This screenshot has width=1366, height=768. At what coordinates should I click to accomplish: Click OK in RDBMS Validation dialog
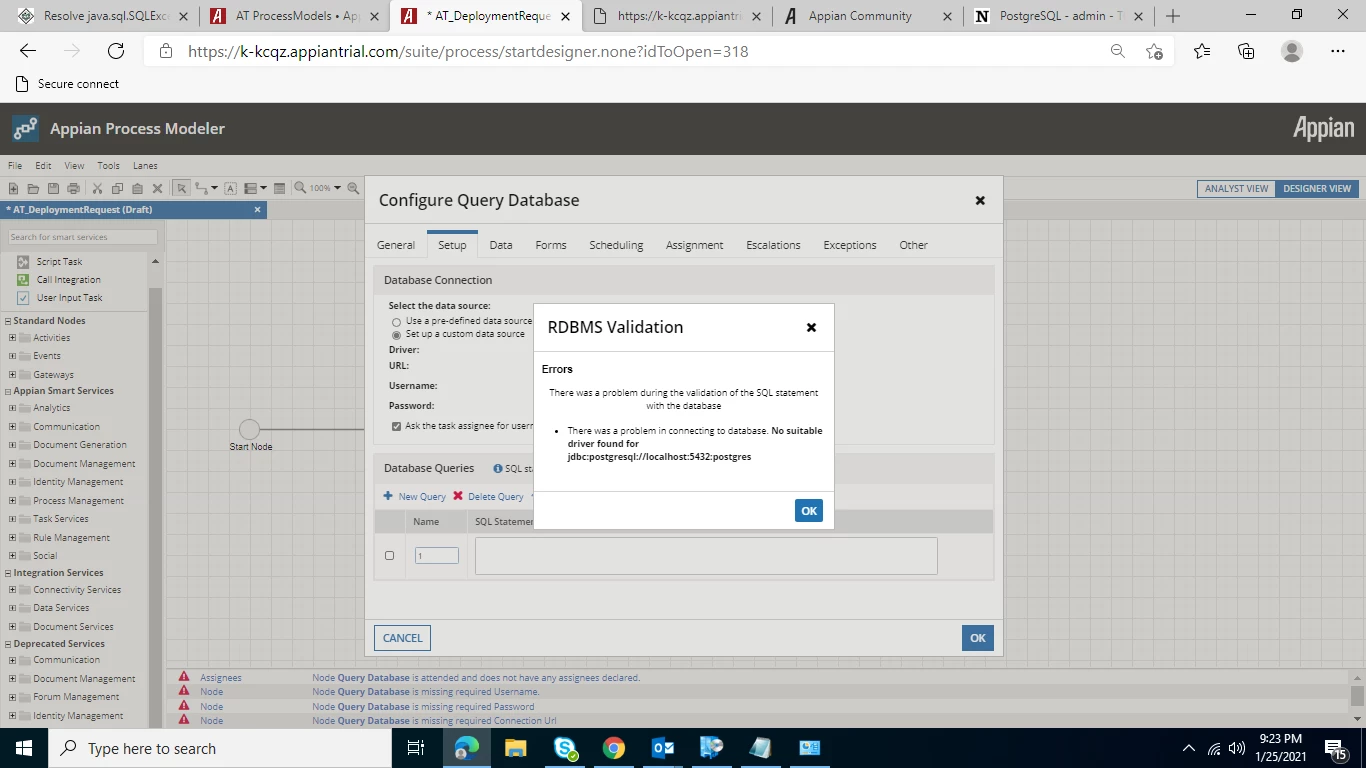point(809,511)
